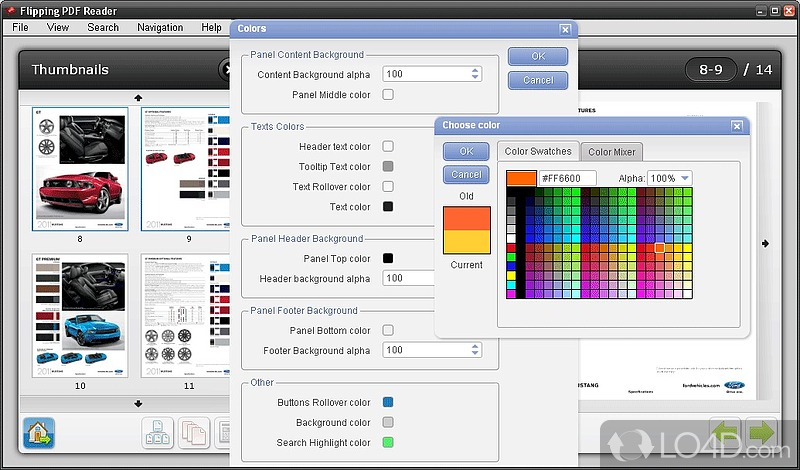Toggle the Panel Middle color box
This screenshot has height=470, width=800.
point(388,94)
